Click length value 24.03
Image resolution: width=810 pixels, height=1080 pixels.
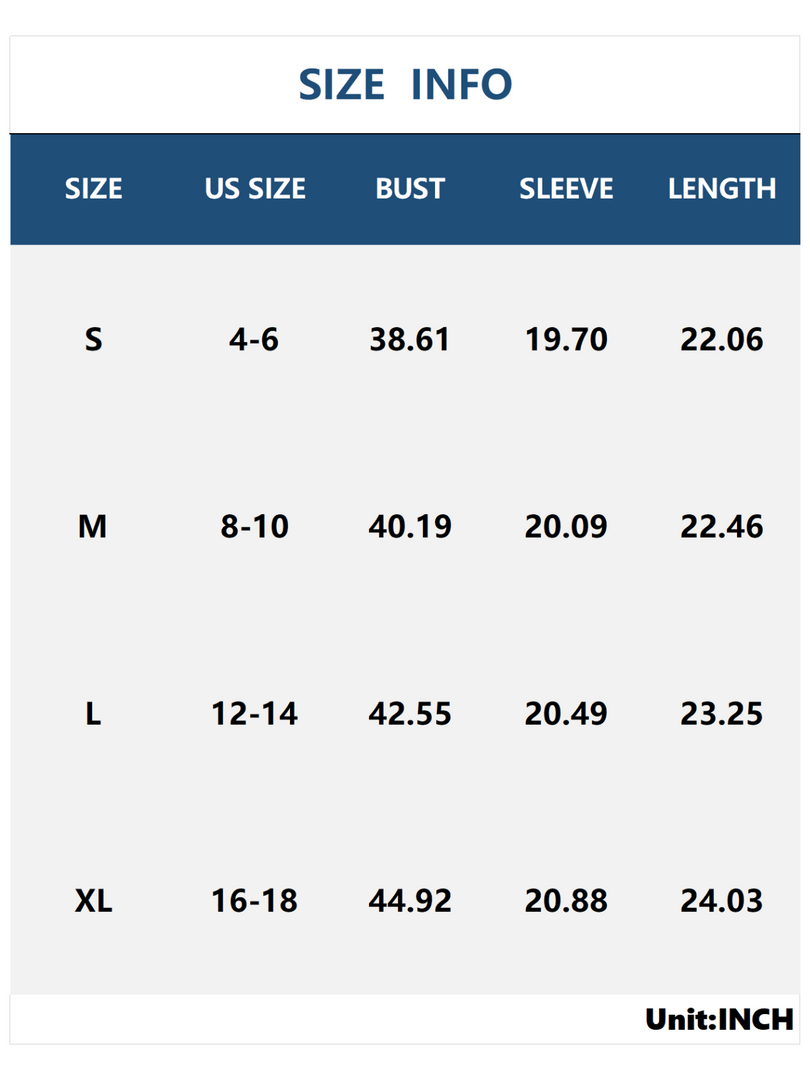click(722, 901)
